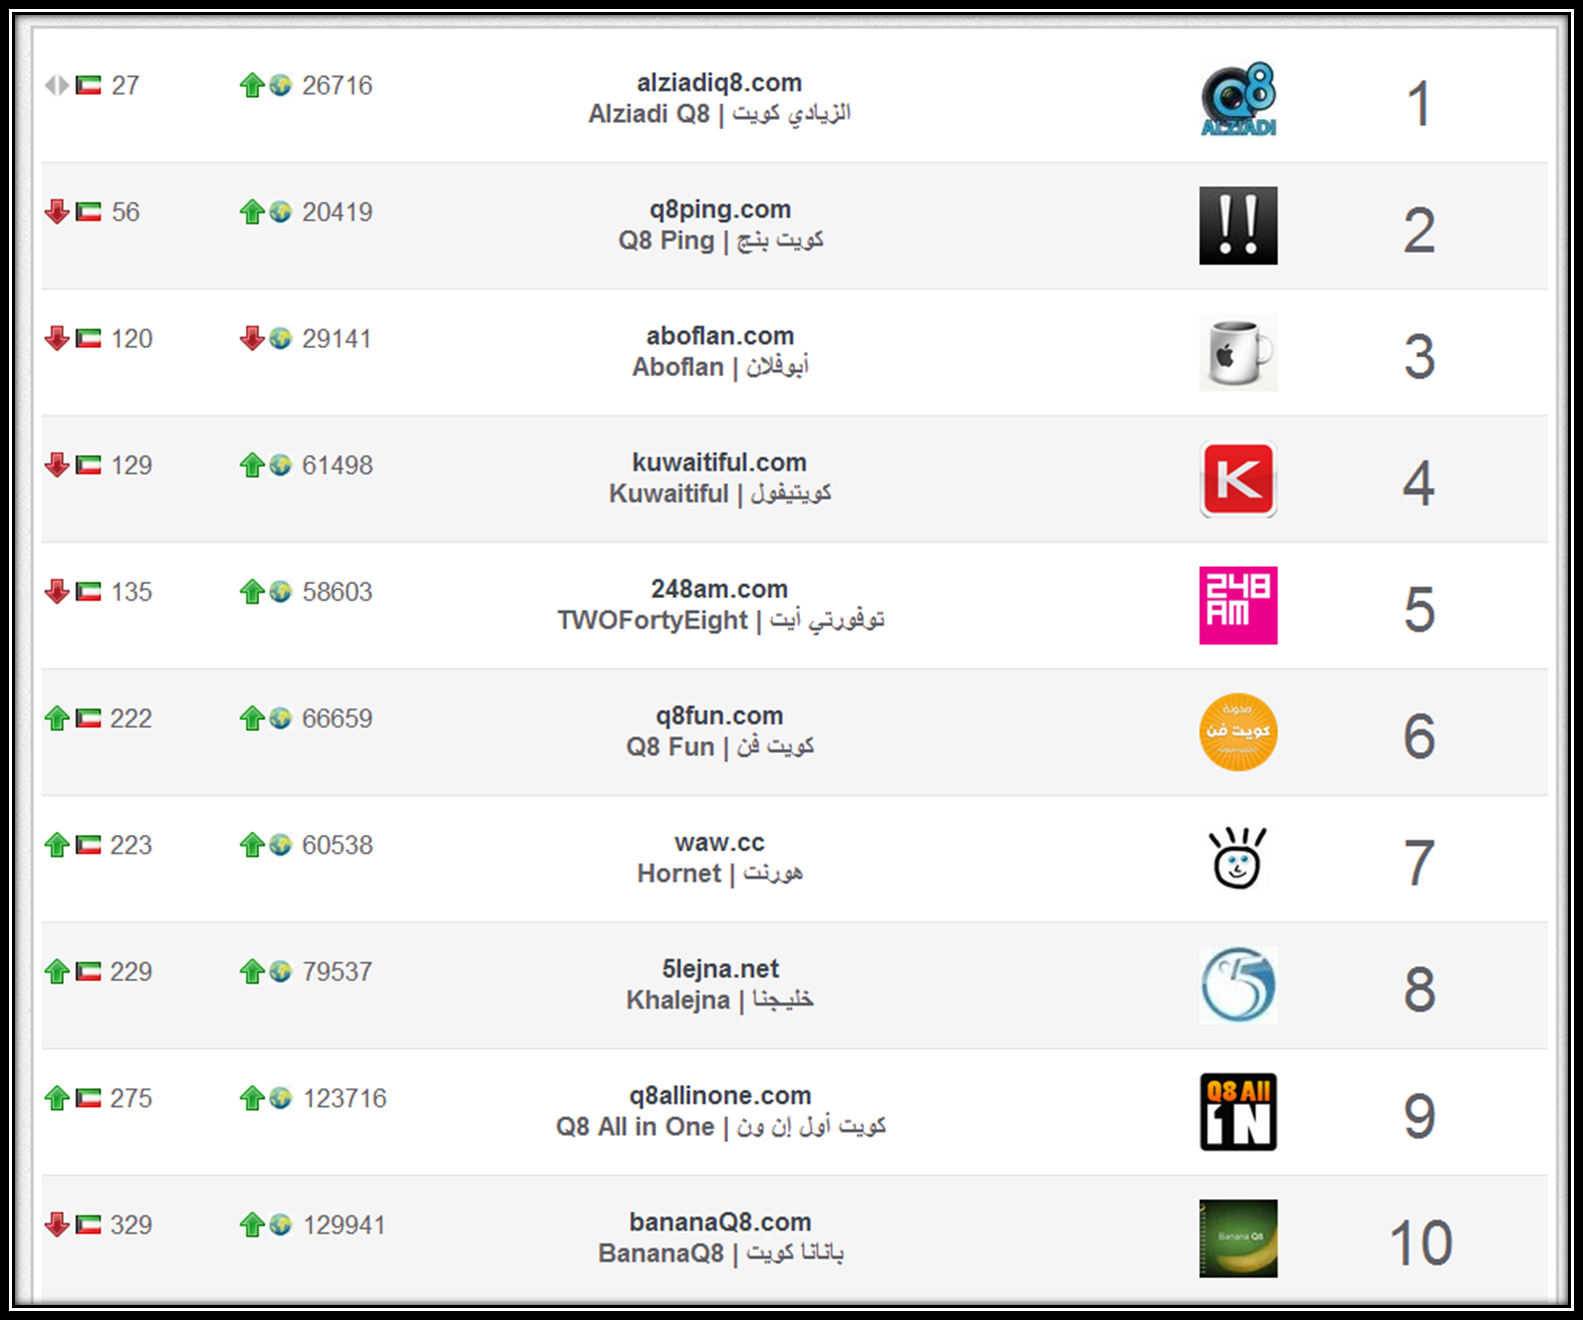
Task: Click the Kuwait rank number 329
Action: pos(131,1225)
